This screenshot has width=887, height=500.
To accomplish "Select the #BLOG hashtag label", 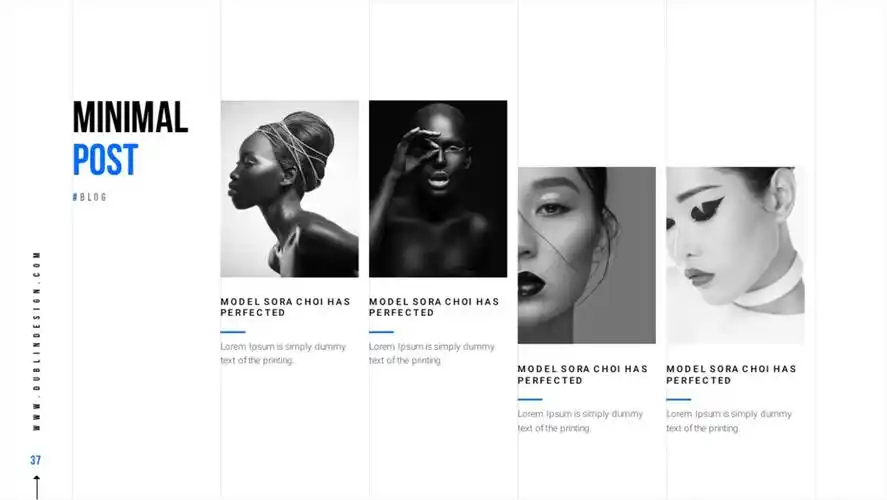I will [x=90, y=197].
